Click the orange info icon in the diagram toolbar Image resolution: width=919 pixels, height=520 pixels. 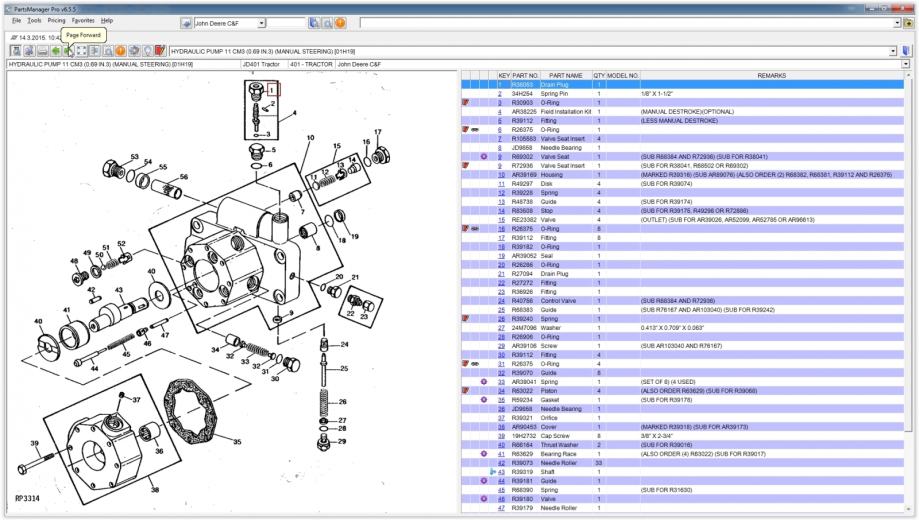click(120, 50)
